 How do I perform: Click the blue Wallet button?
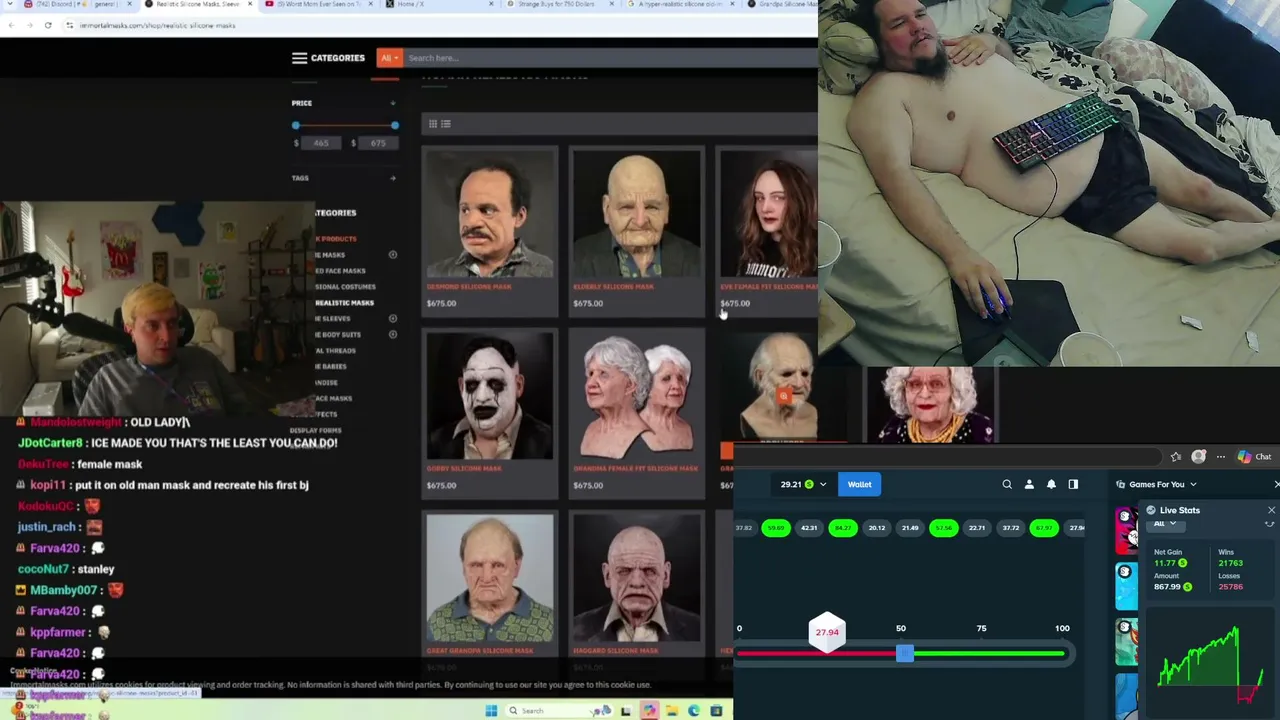coord(860,484)
